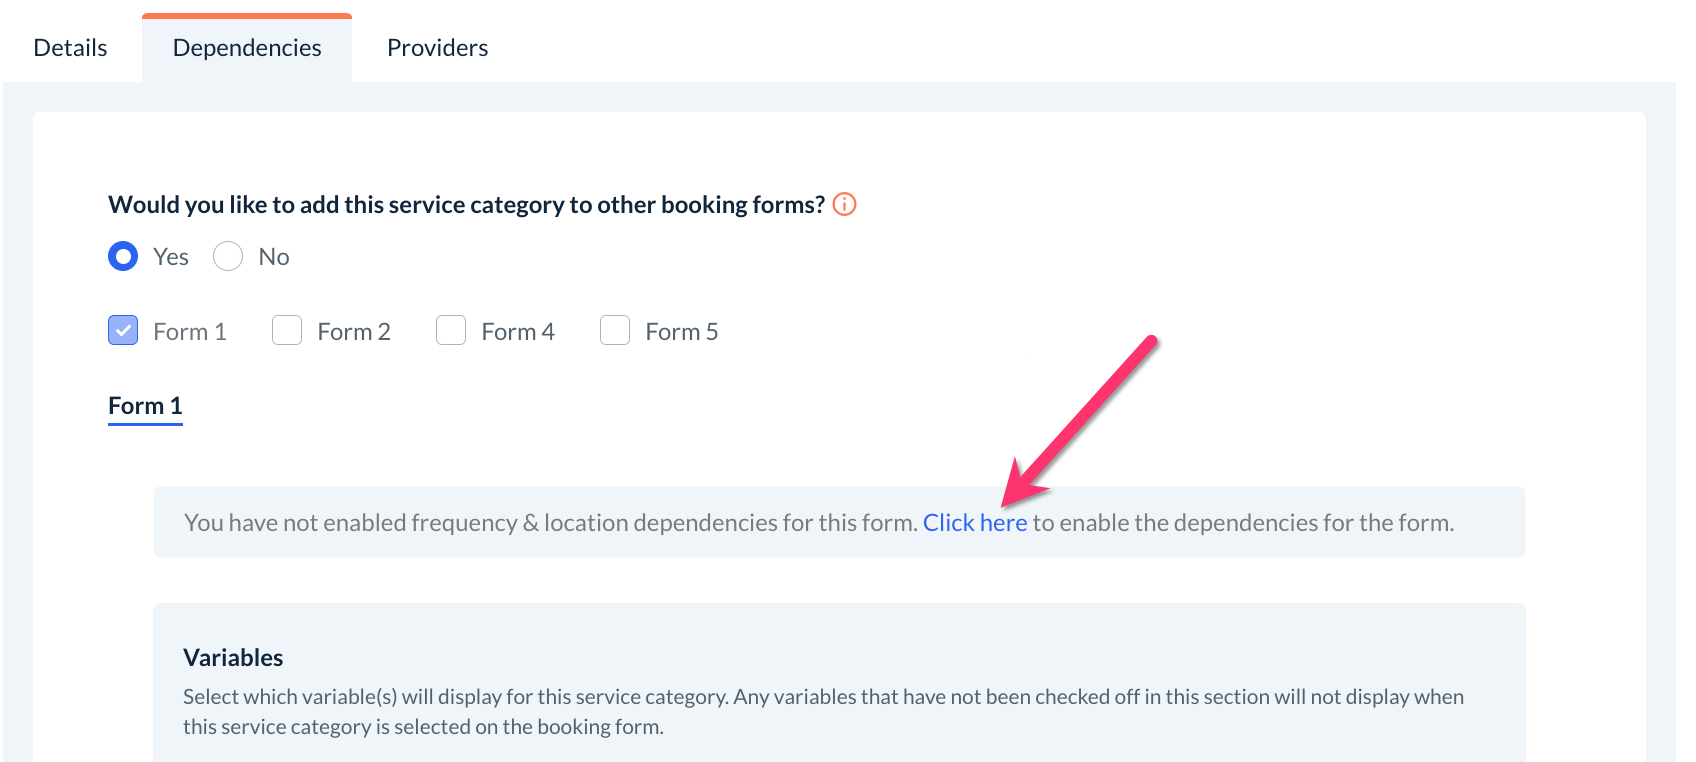Check the Form 5 checkbox
1696x762 pixels.
(615, 331)
